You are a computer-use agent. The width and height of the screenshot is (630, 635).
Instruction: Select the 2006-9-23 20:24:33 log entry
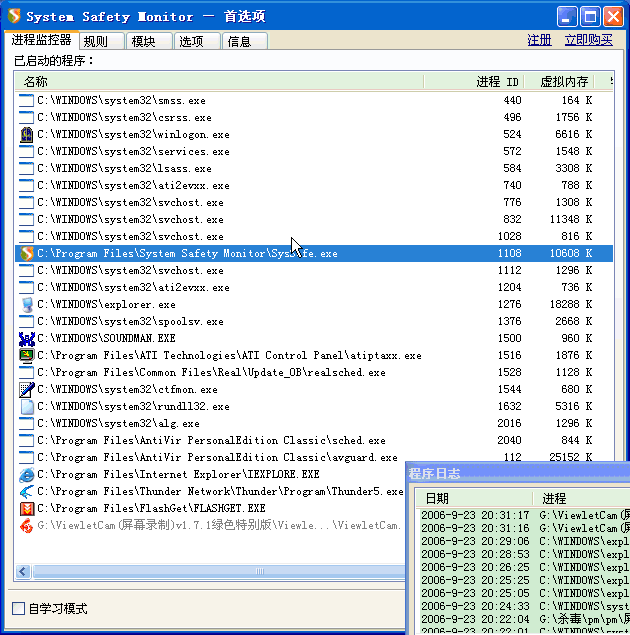(524, 606)
